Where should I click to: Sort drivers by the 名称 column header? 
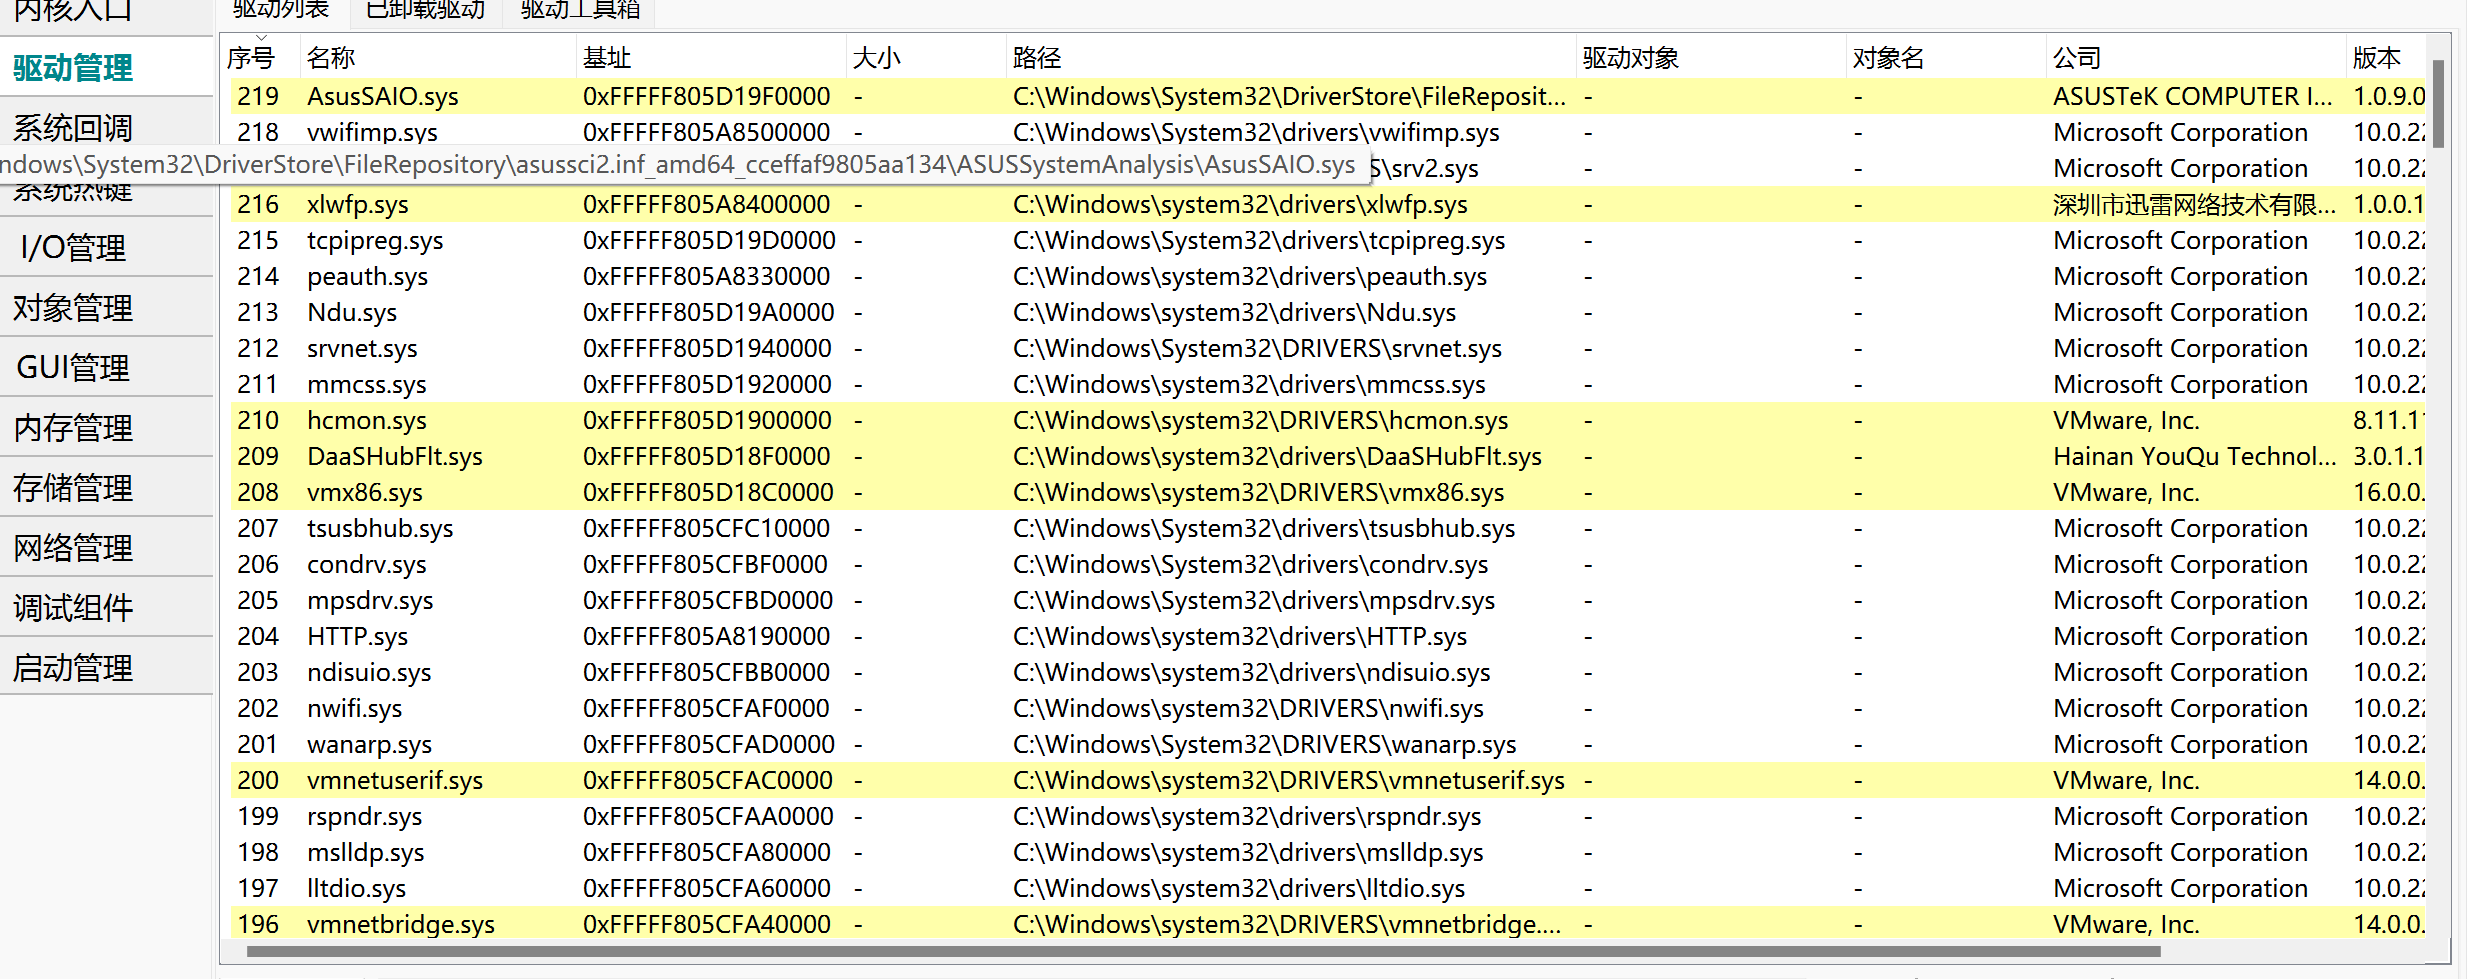pos(438,58)
